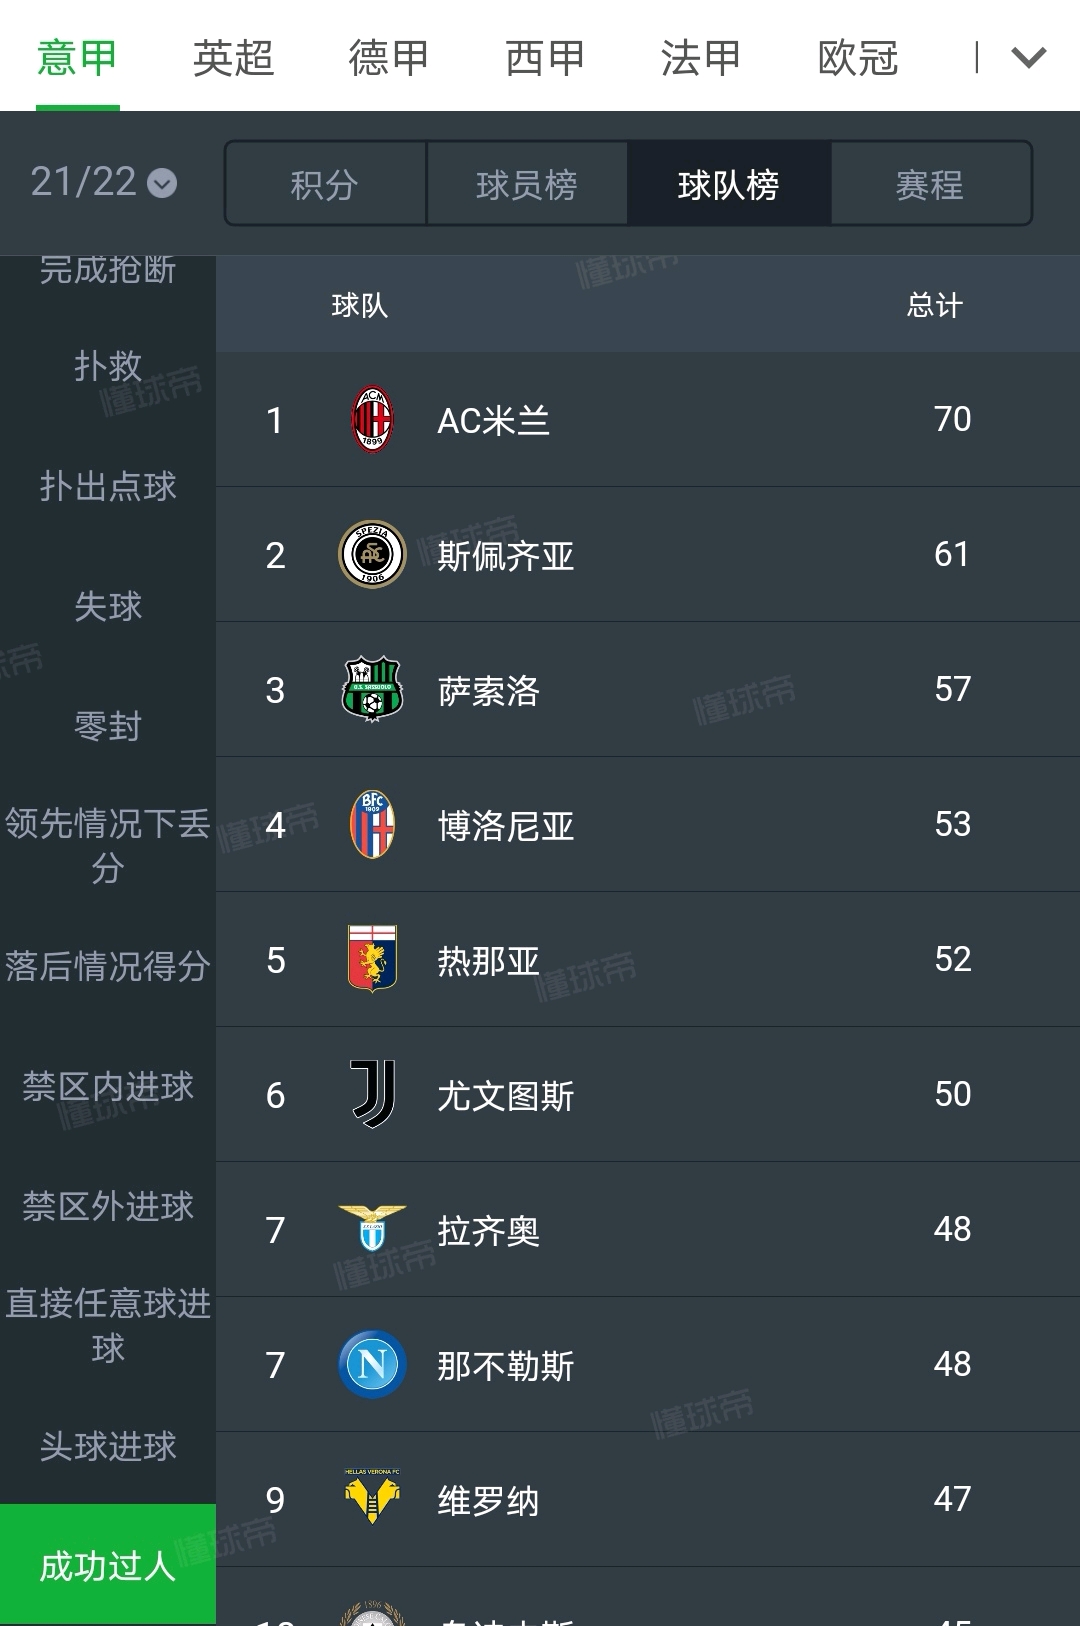Open the 尤文图斯 team row

(648, 1094)
